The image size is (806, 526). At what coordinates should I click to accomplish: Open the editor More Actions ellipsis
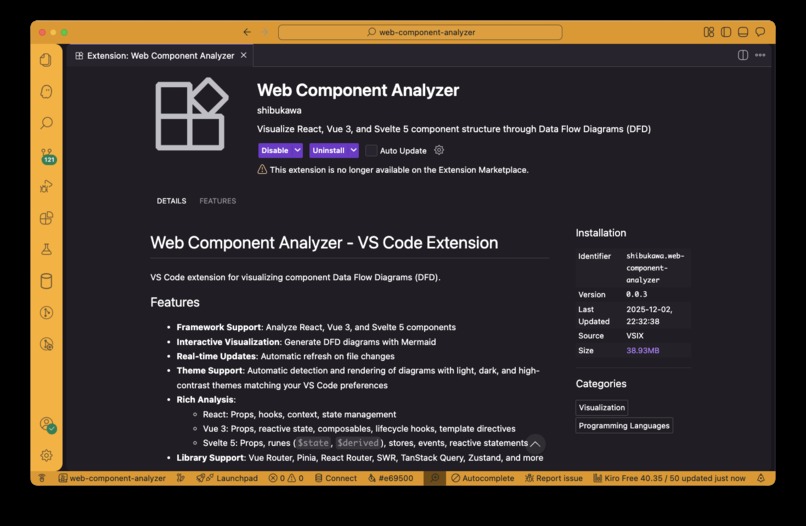(x=760, y=55)
